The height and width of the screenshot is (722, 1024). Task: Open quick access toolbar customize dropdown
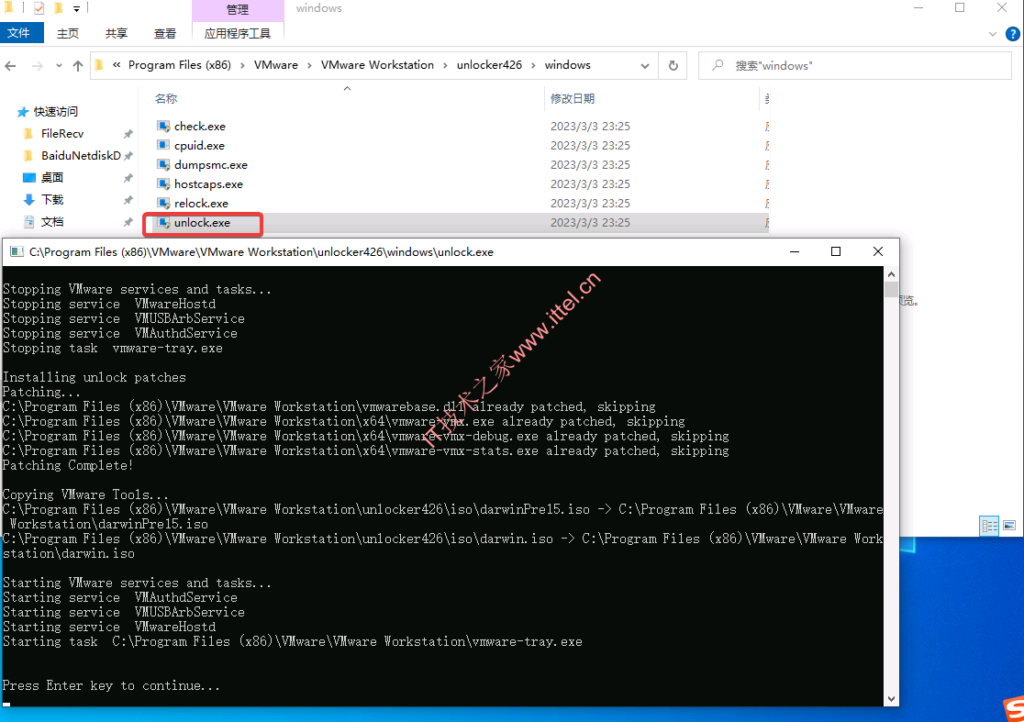76,9
